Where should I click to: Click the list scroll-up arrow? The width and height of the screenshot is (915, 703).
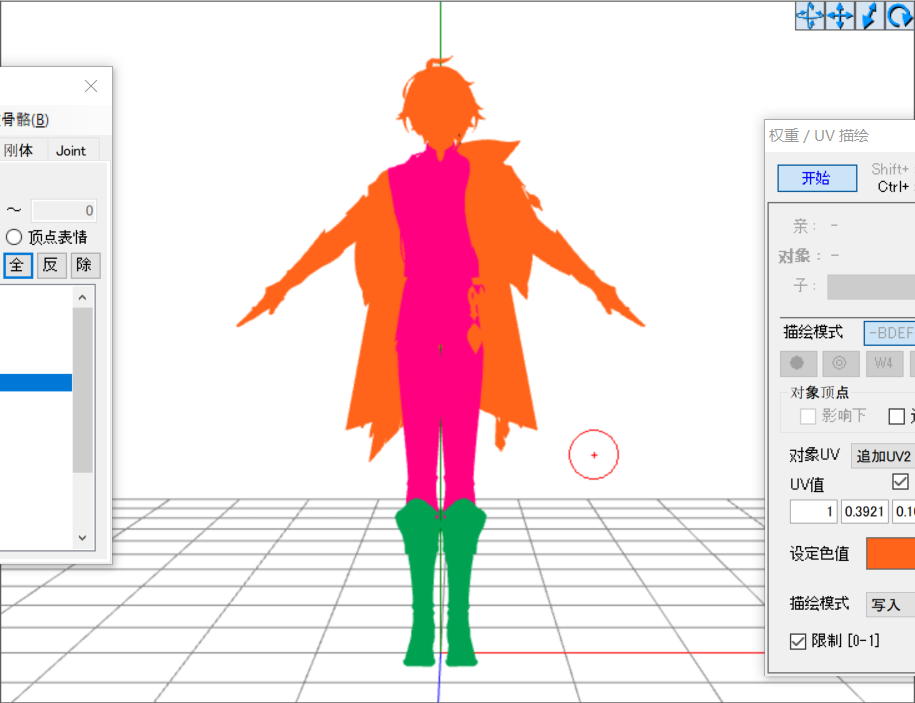pyautogui.click(x=82, y=298)
